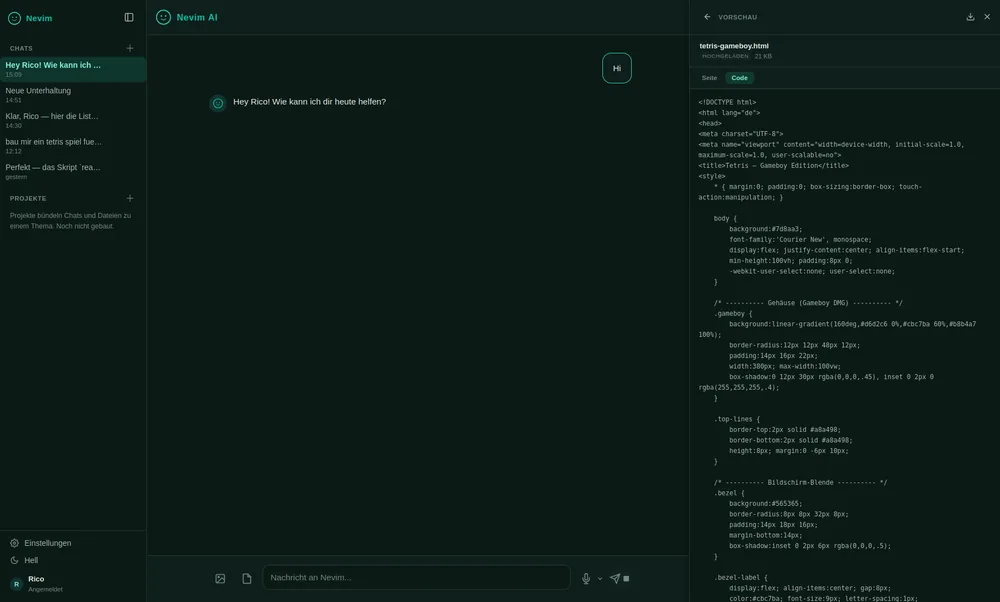This screenshot has width=1000, height=602.
Task: Open chat 'bau mir ein tetris spiel fue...'
Action: (73, 145)
